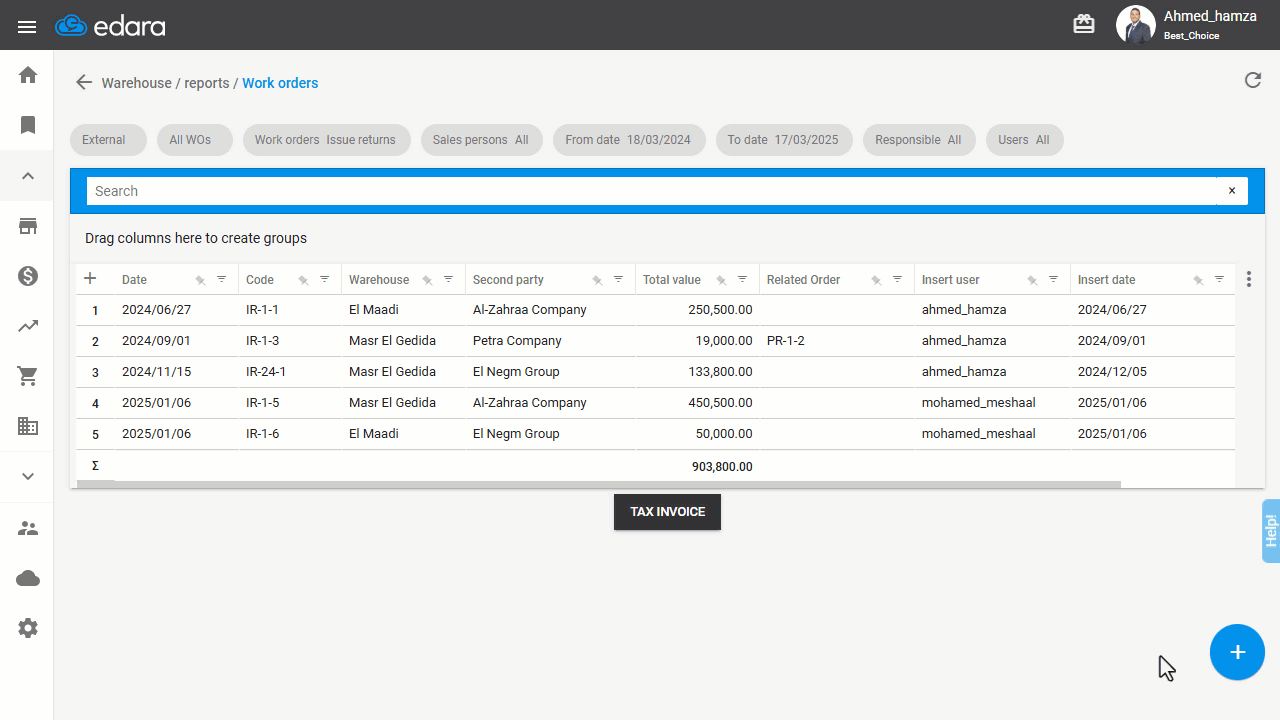Open the To date filter chip
This screenshot has height=720, width=1280.
(784, 140)
